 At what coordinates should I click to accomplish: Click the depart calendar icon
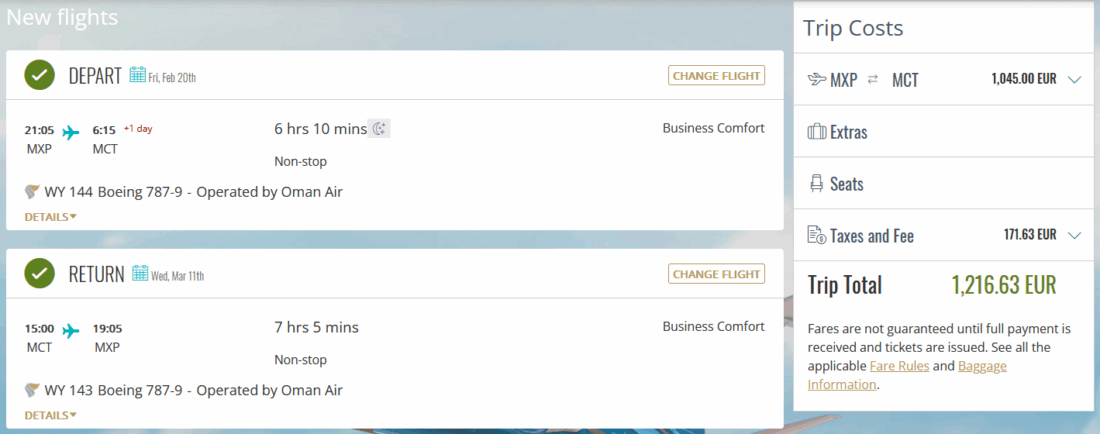point(137,75)
